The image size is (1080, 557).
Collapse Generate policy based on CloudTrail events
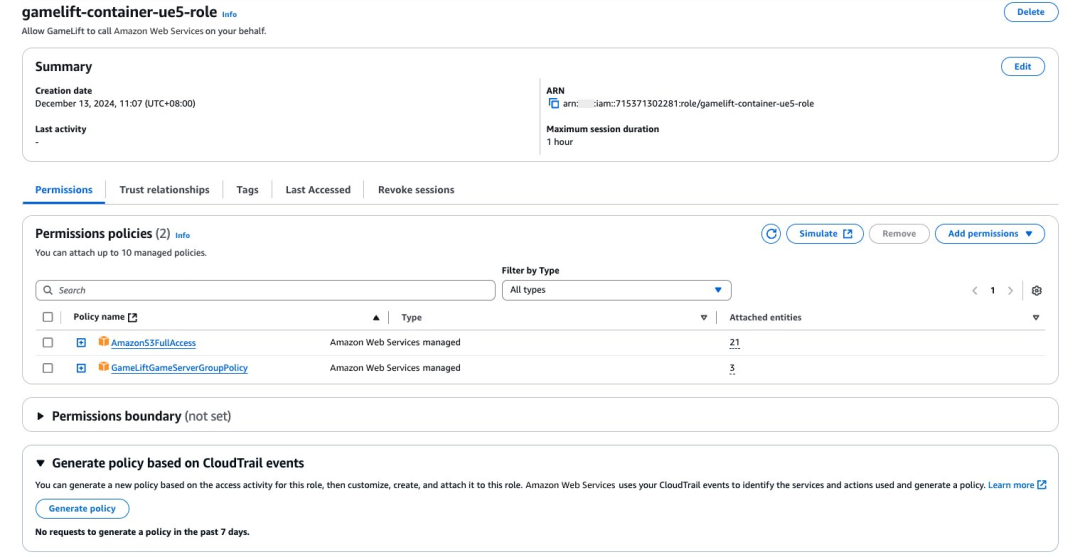tap(40, 463)
